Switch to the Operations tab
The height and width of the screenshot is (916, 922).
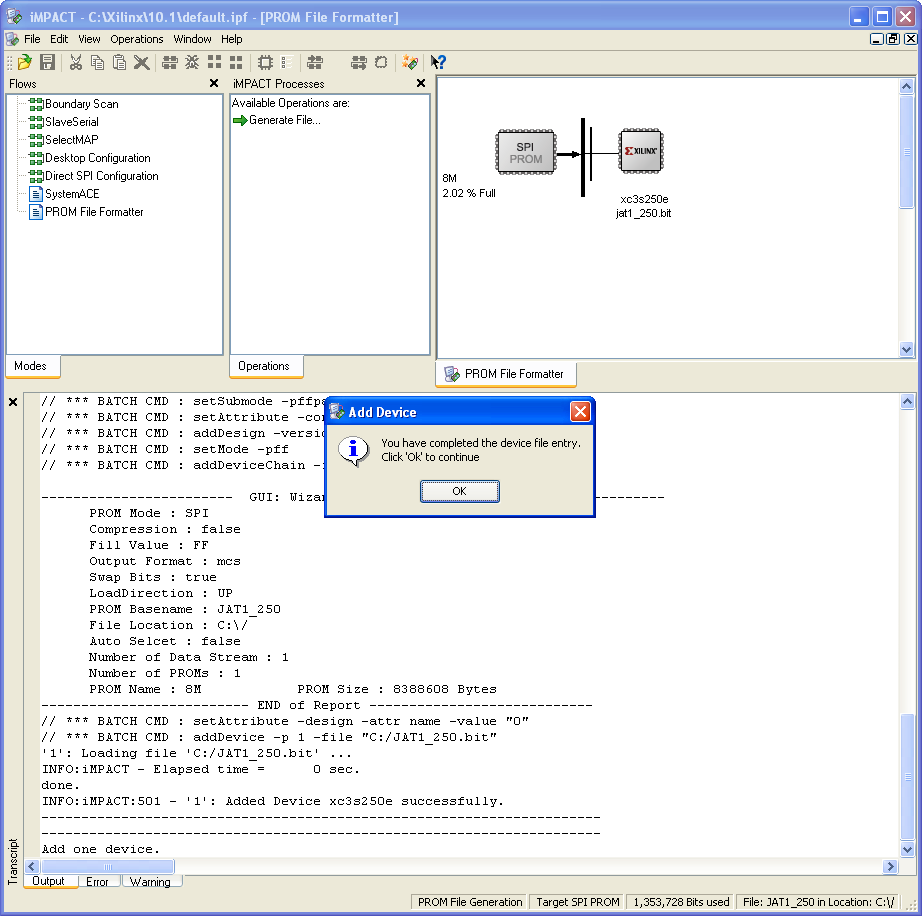click(264, 366)
